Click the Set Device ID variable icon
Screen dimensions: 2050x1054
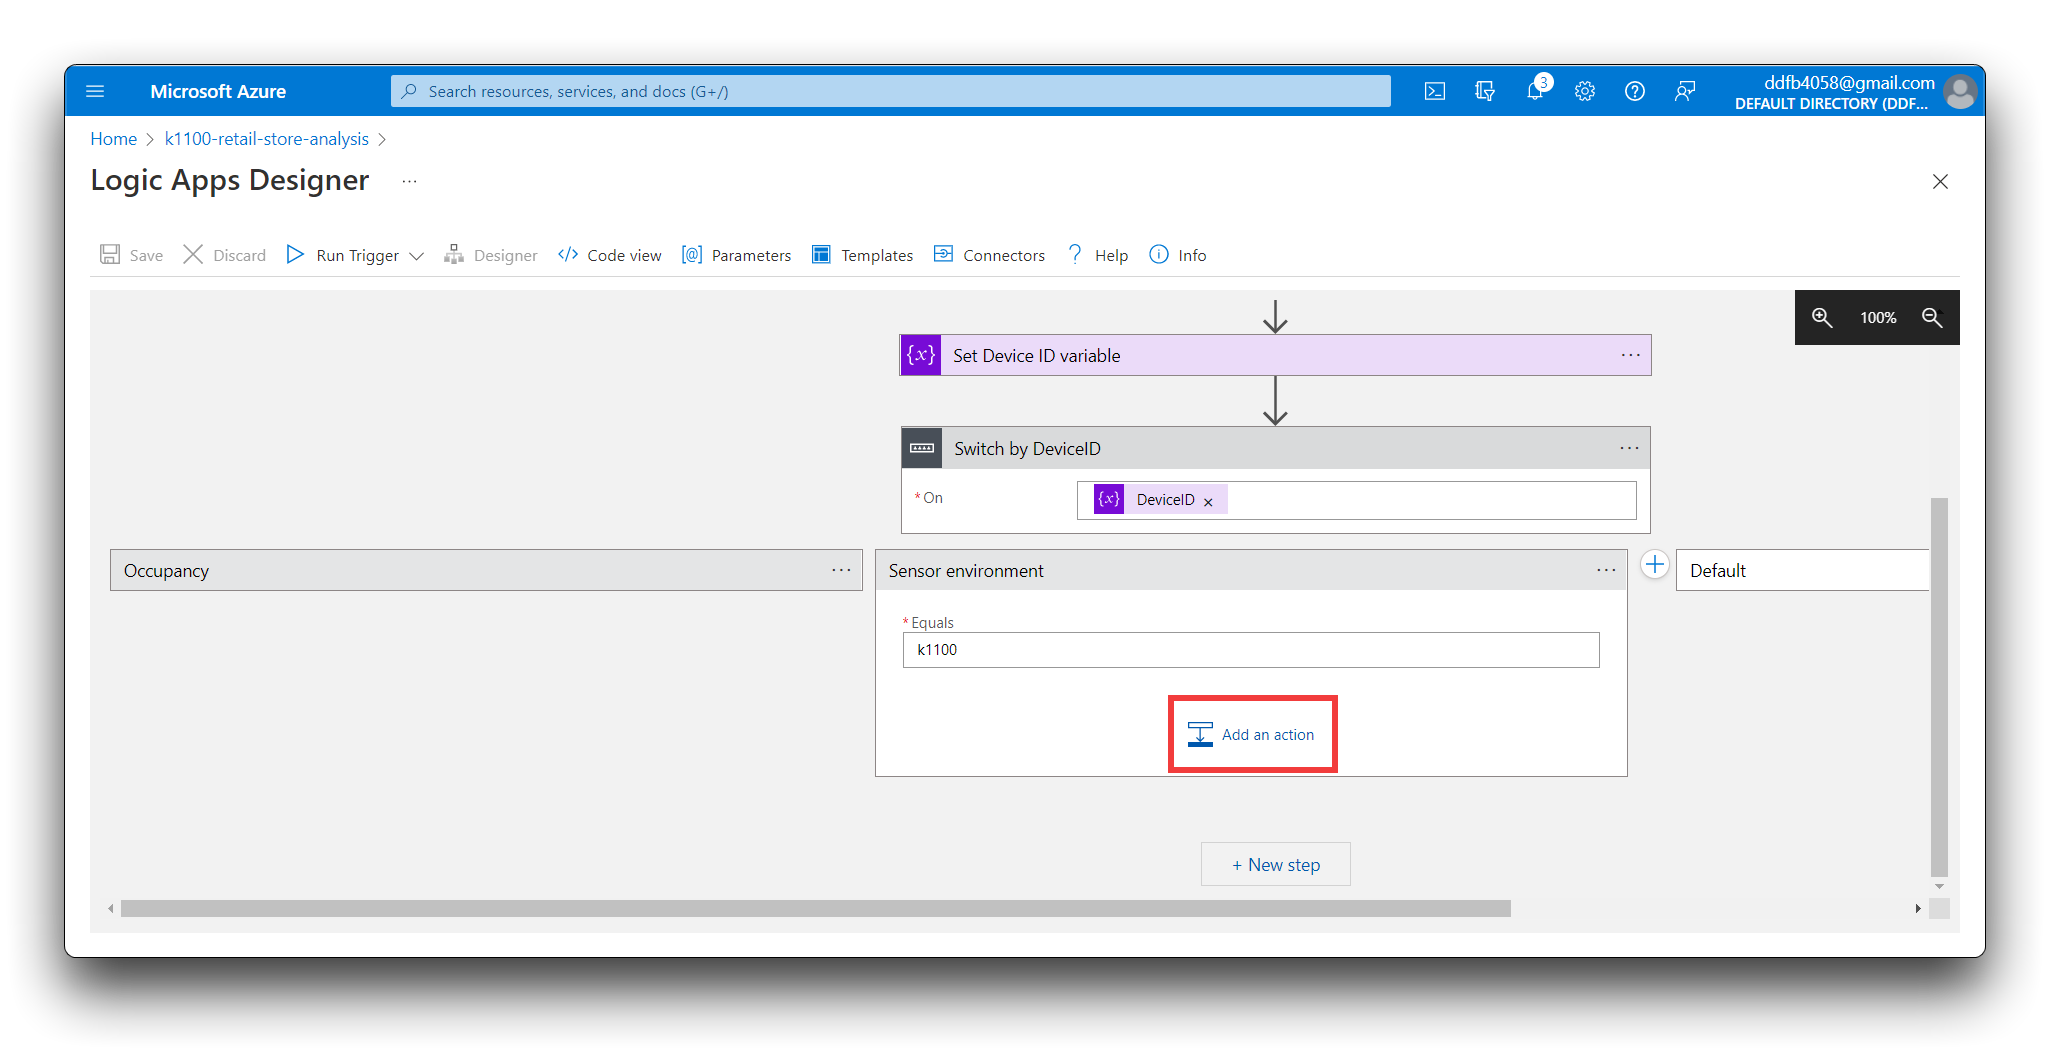(921, 355)
